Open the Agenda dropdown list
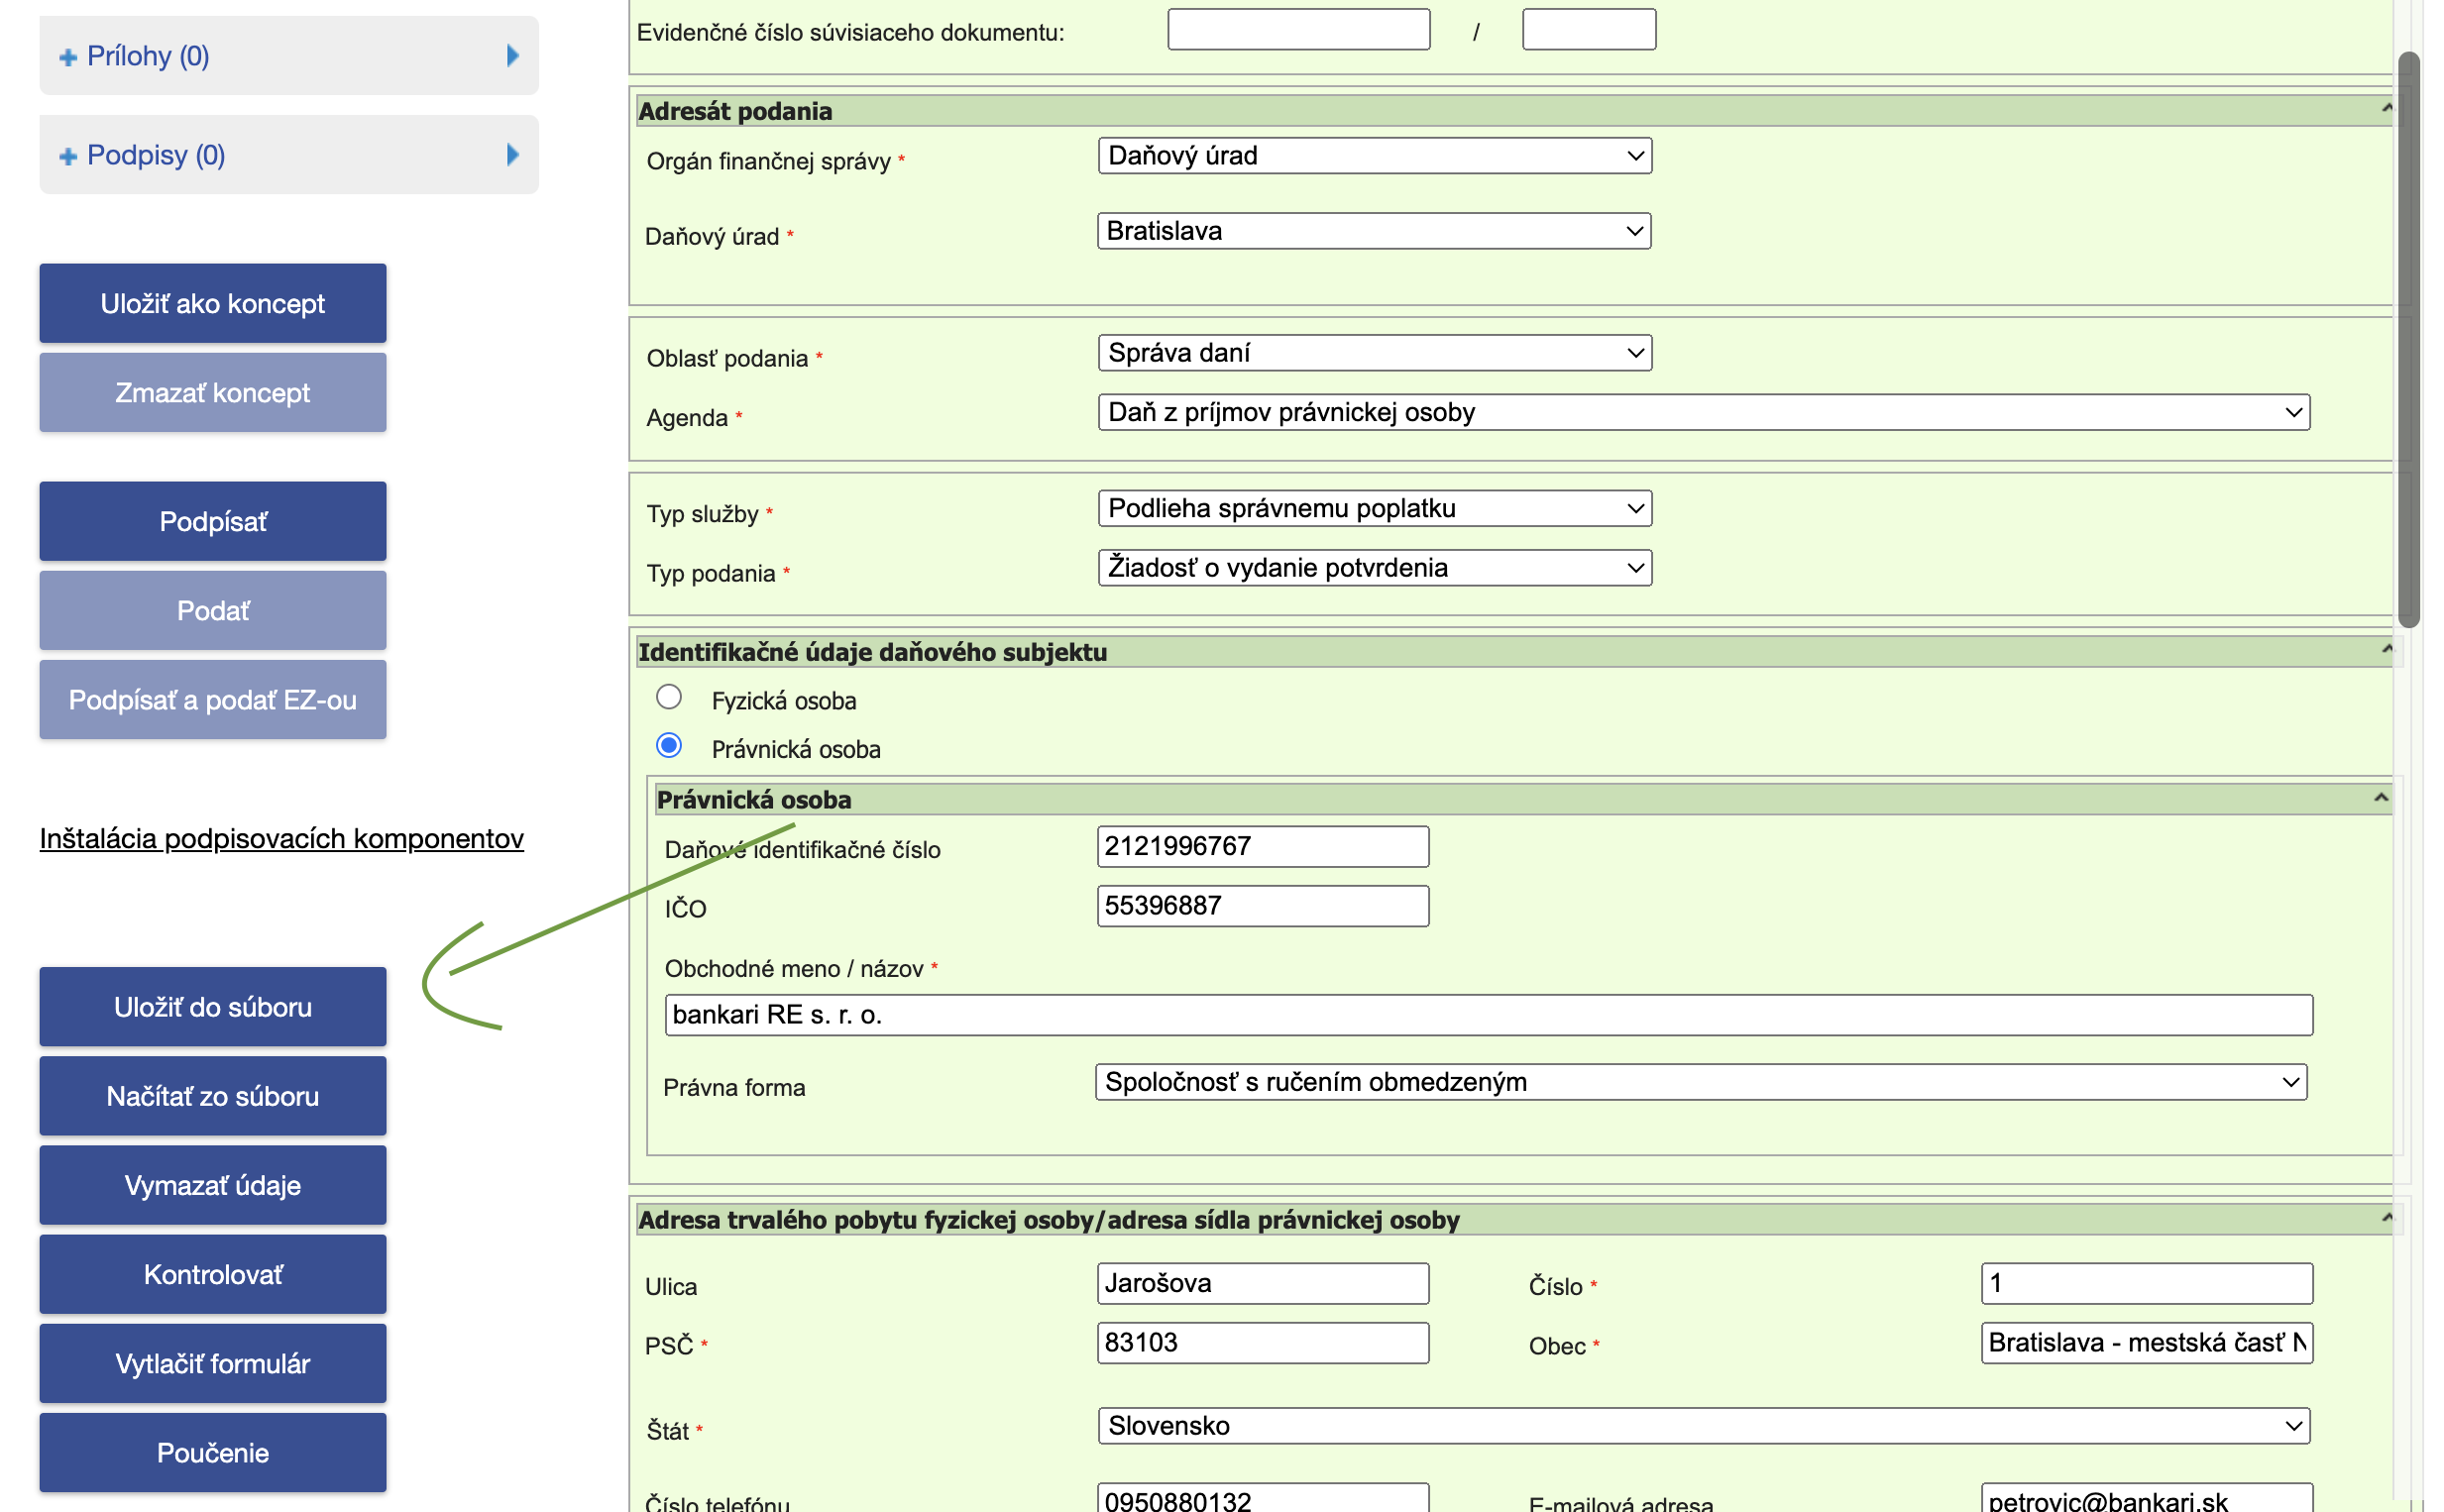2444x1512 pixels. [x=1703, y=413]
